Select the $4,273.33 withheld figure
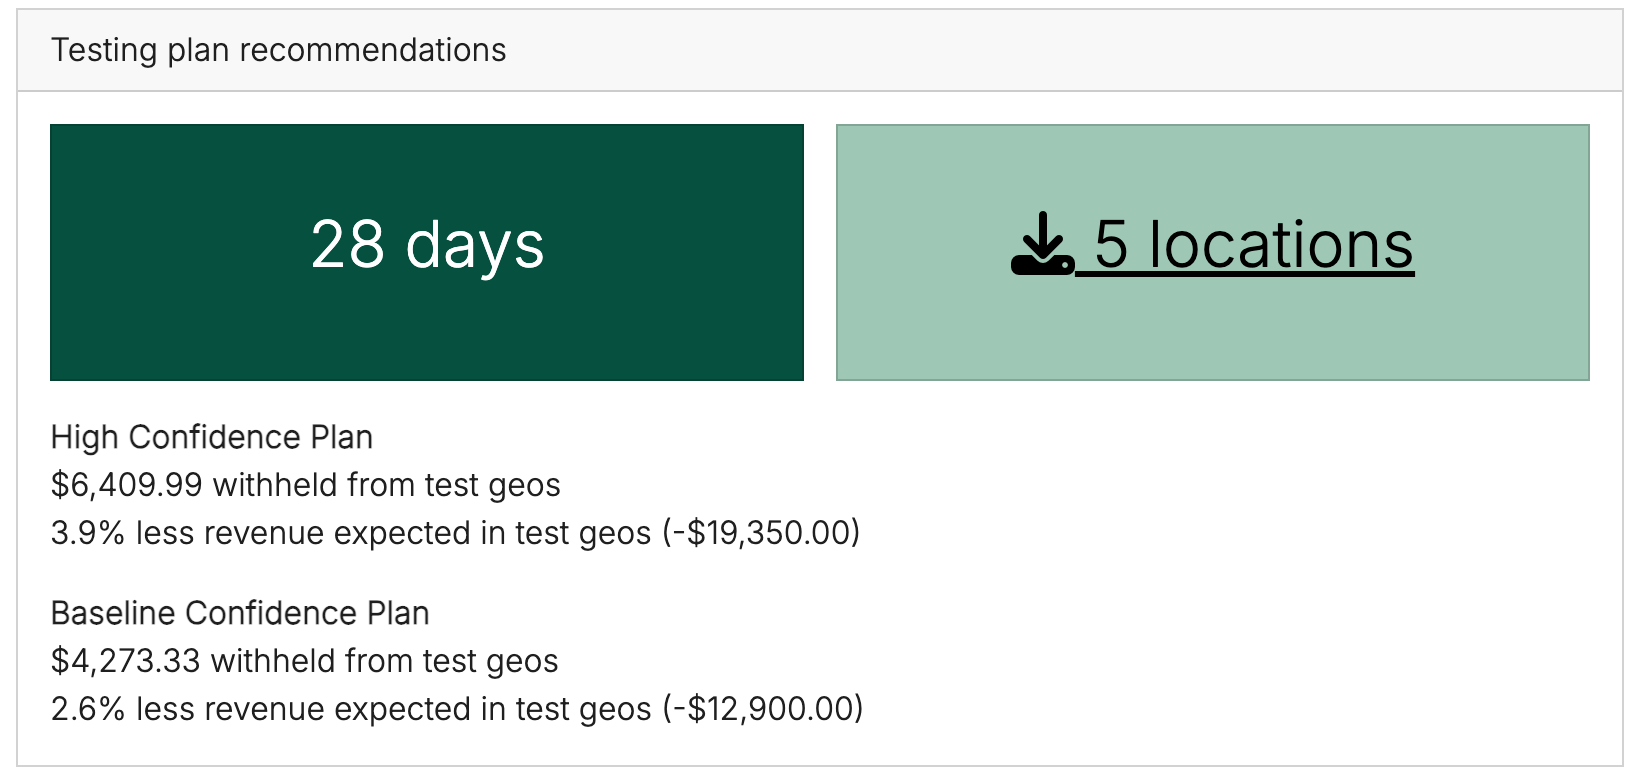Image resolution: width=1650 pixels, height=784 pixels. click(x=304, y=661)
